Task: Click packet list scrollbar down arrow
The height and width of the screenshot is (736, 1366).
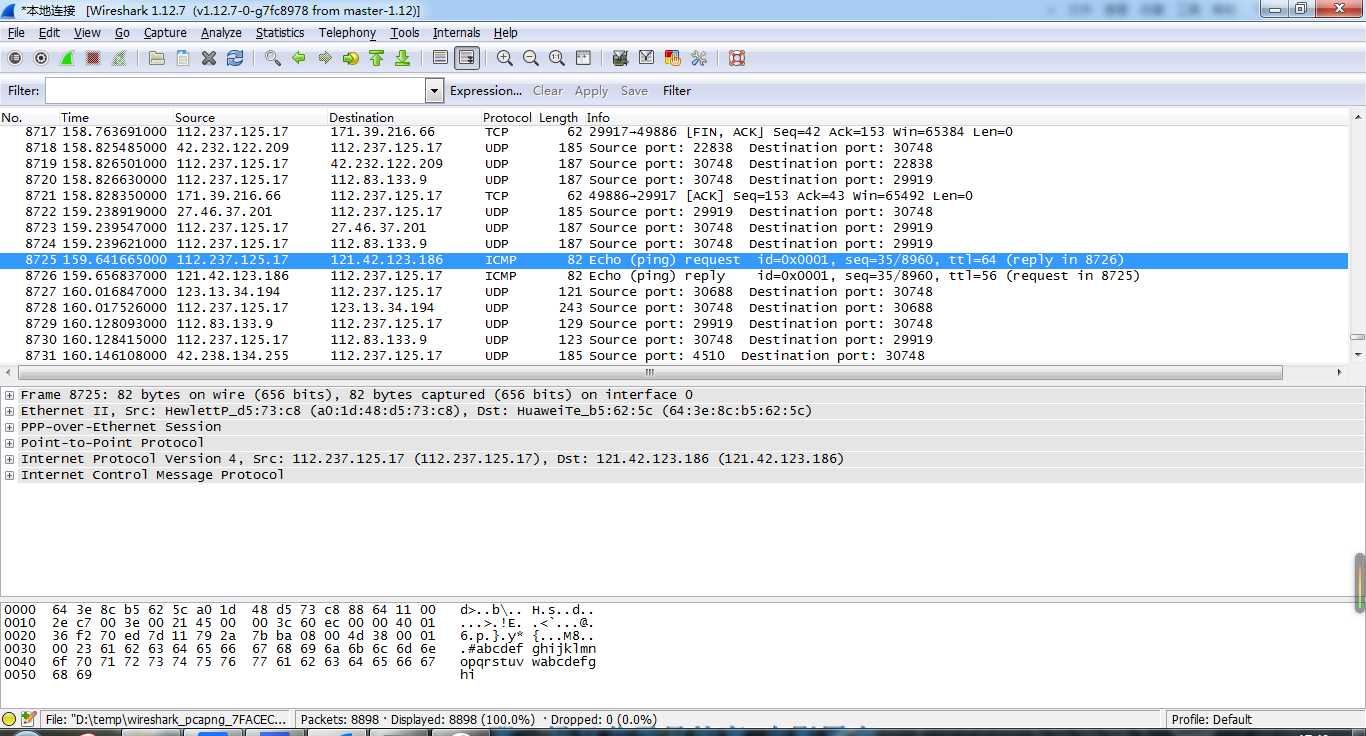Action: click(1358, 355)
